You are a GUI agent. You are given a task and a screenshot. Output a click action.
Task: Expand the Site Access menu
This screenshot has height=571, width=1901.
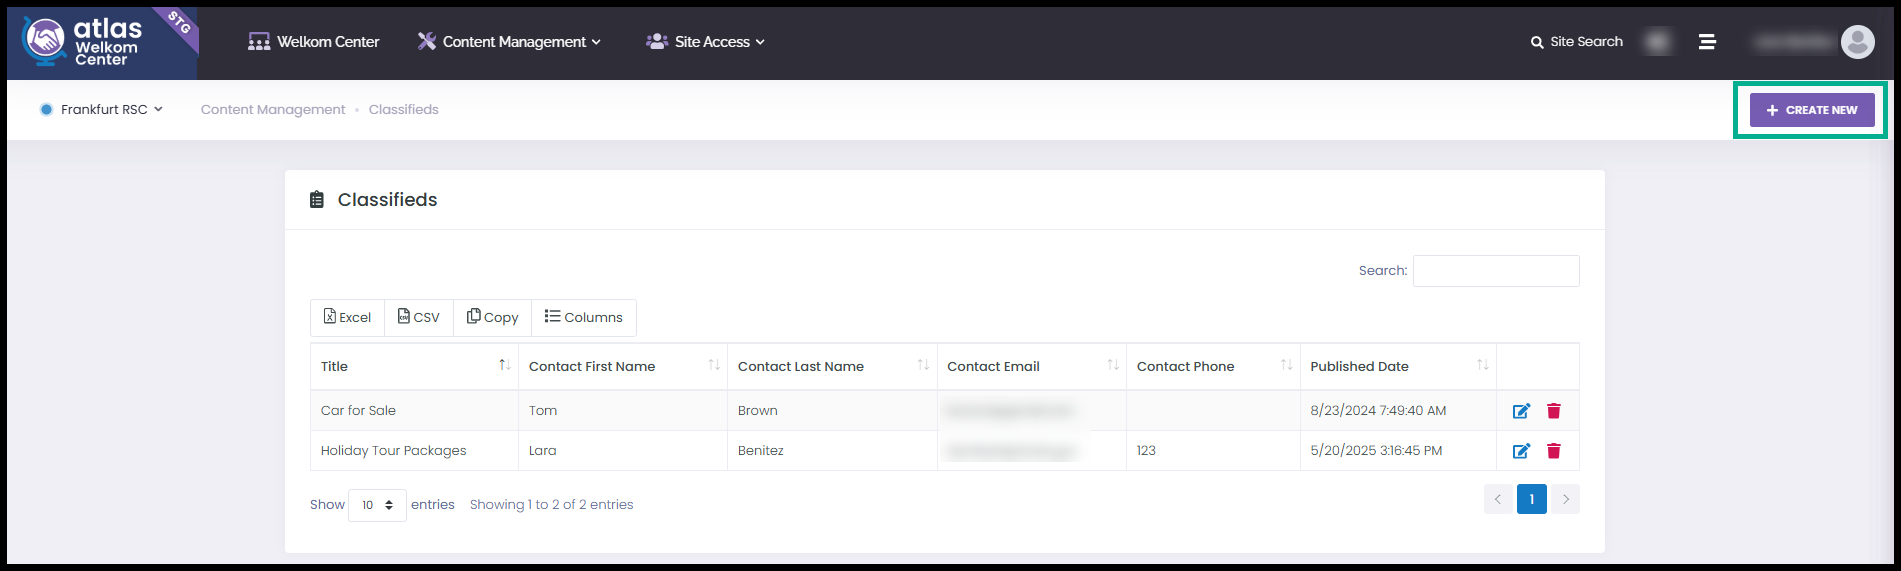tap(705, 42)
